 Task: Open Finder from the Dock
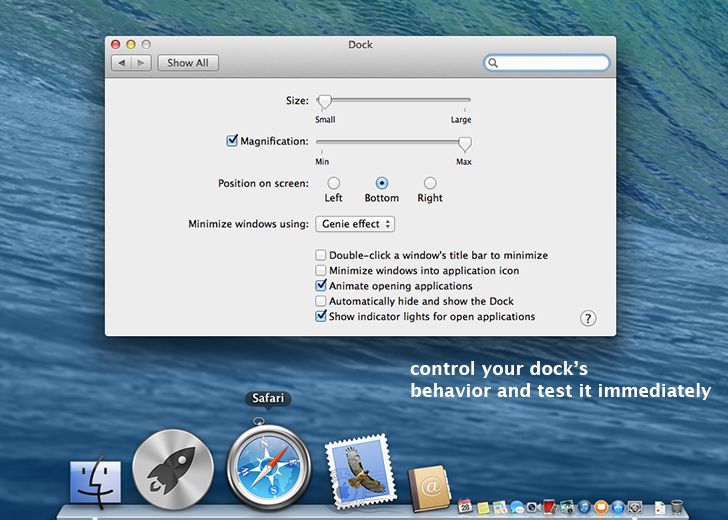(x=95, y=483)
